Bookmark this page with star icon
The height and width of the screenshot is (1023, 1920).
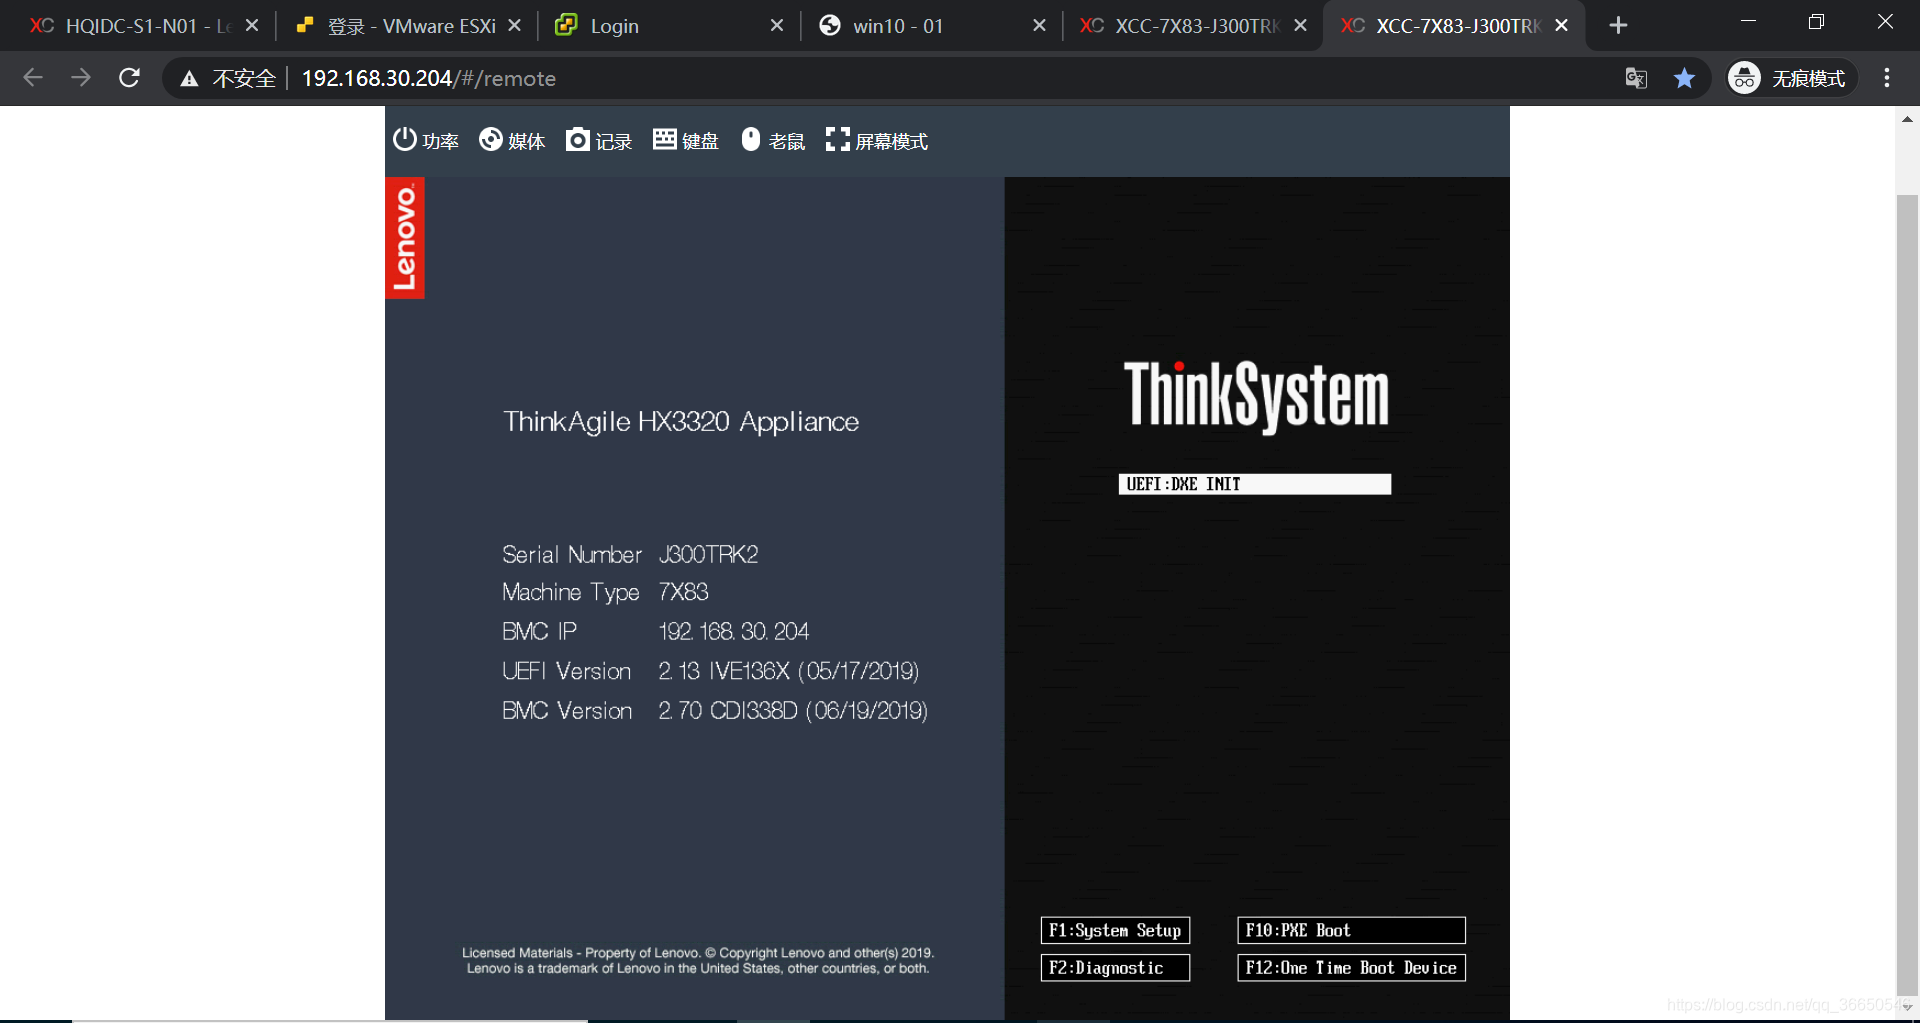pos(1685,78)
